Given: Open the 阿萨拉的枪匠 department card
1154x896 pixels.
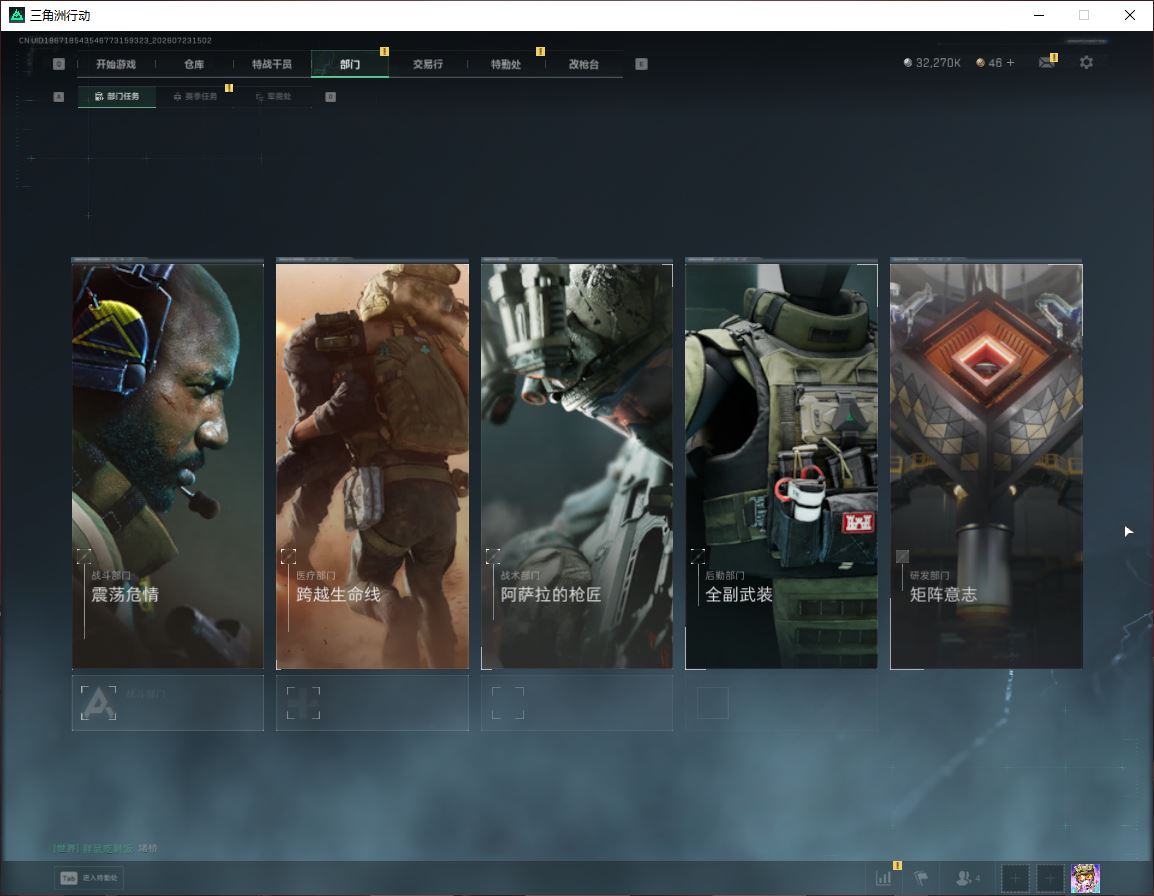Looking at the screenshot, I should point(577,464).
